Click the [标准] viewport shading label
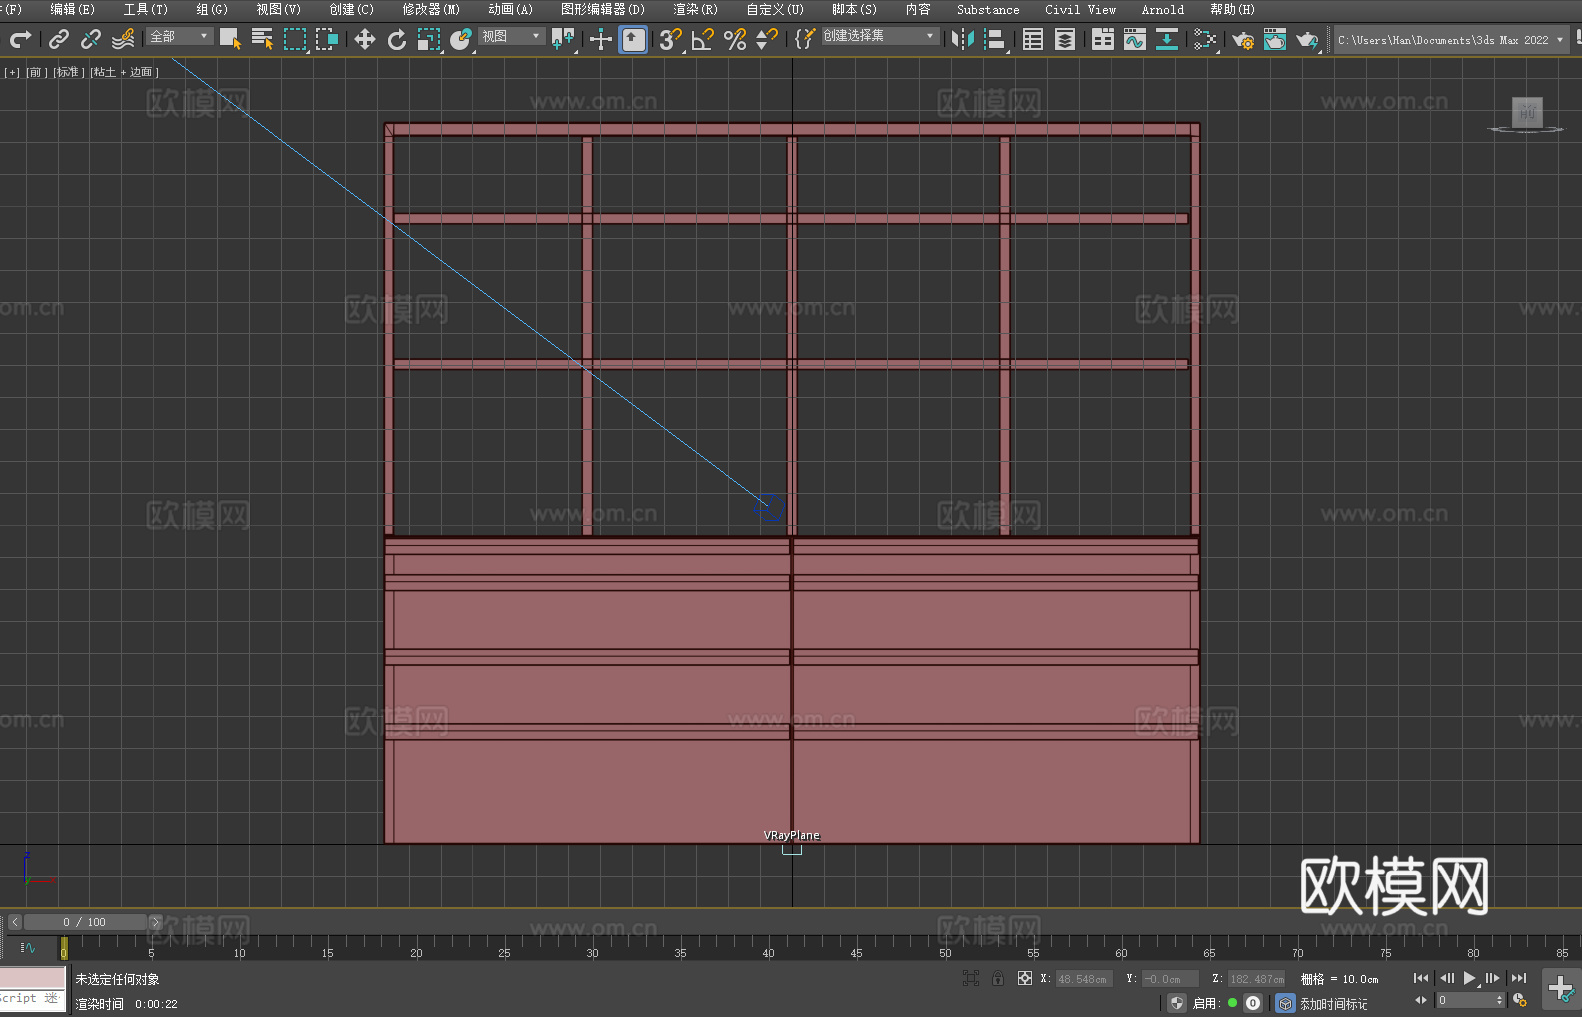The image size is (1582, 1017). click(x=68, y=72)
